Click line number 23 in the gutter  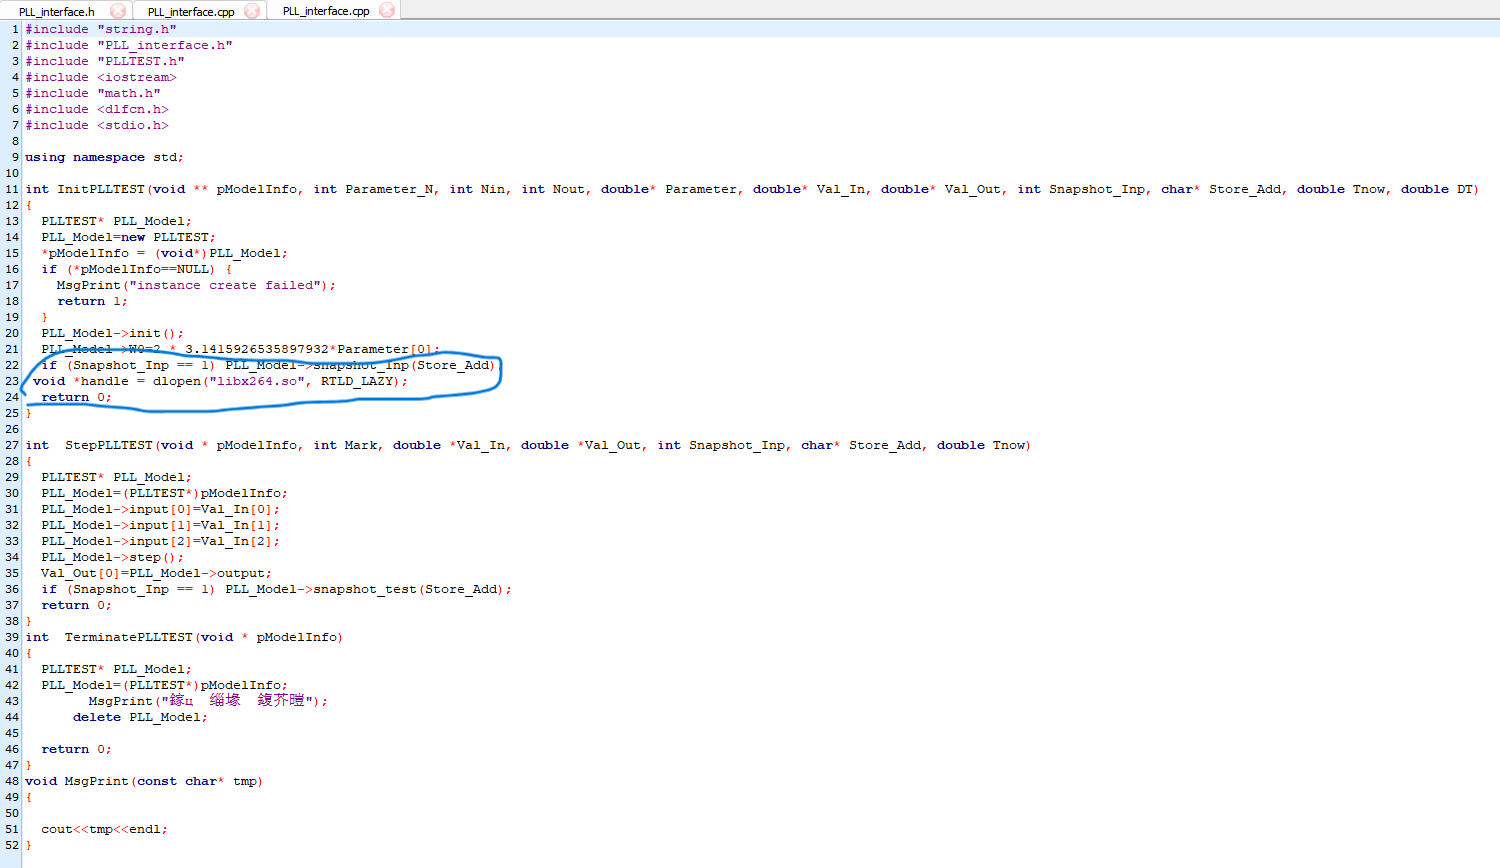(x=12, y=381)
